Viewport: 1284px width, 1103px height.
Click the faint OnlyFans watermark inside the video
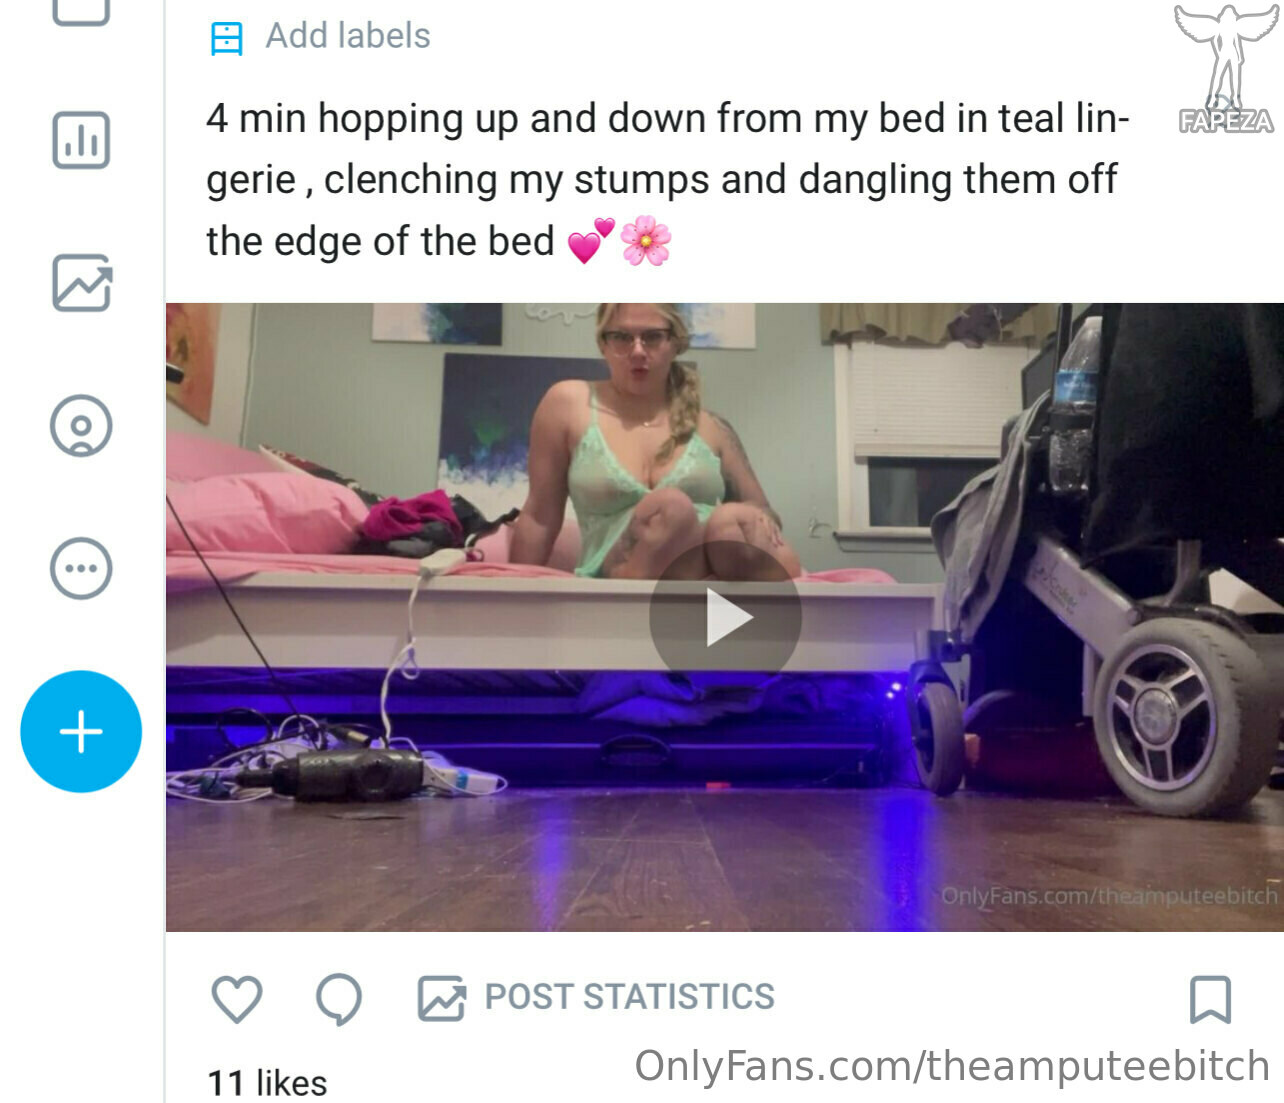[1109, 895]
